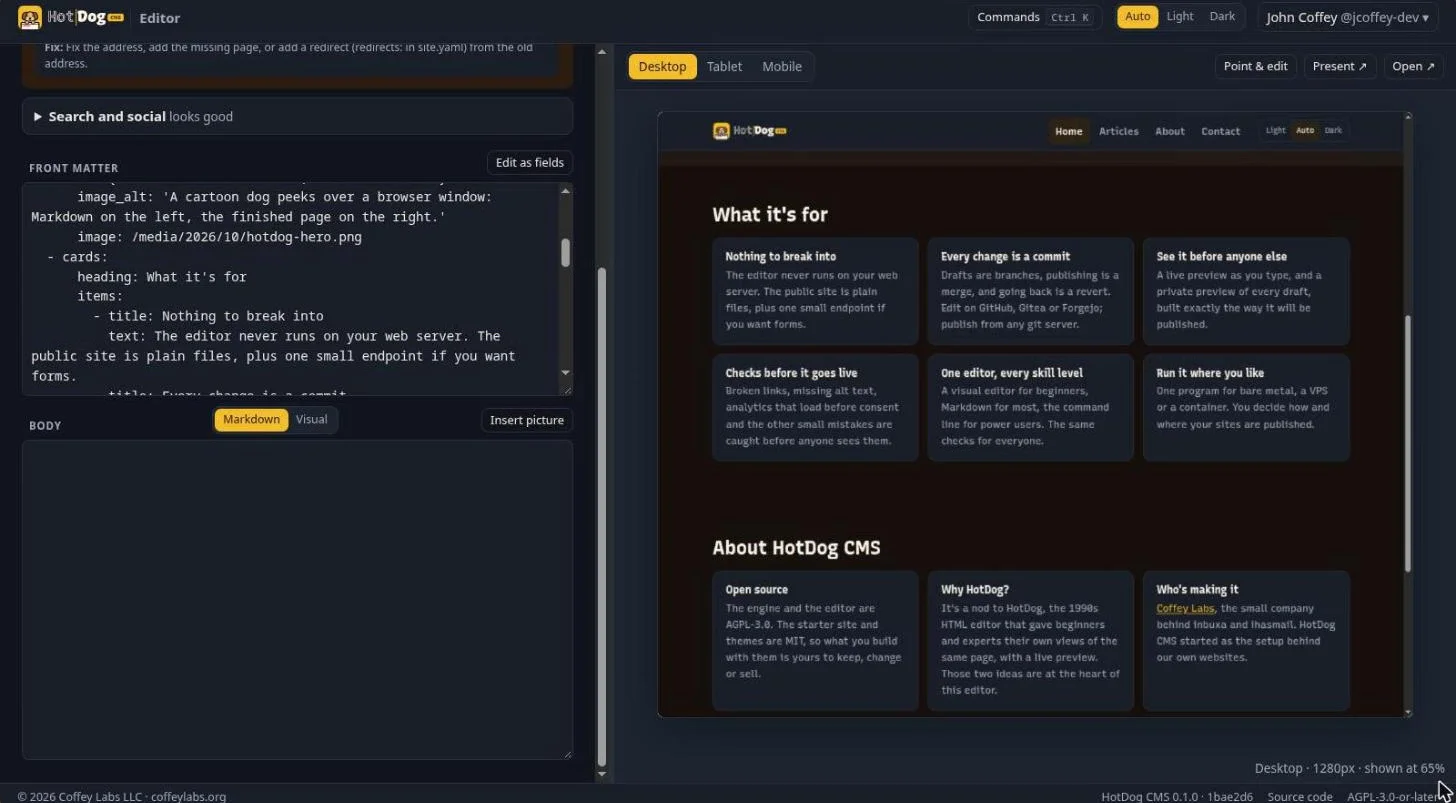Image resolution: width=1456 pixels, height=803 pixels.
Task: Switch the editor theme to Light
Action: [x=1179, y=17]
